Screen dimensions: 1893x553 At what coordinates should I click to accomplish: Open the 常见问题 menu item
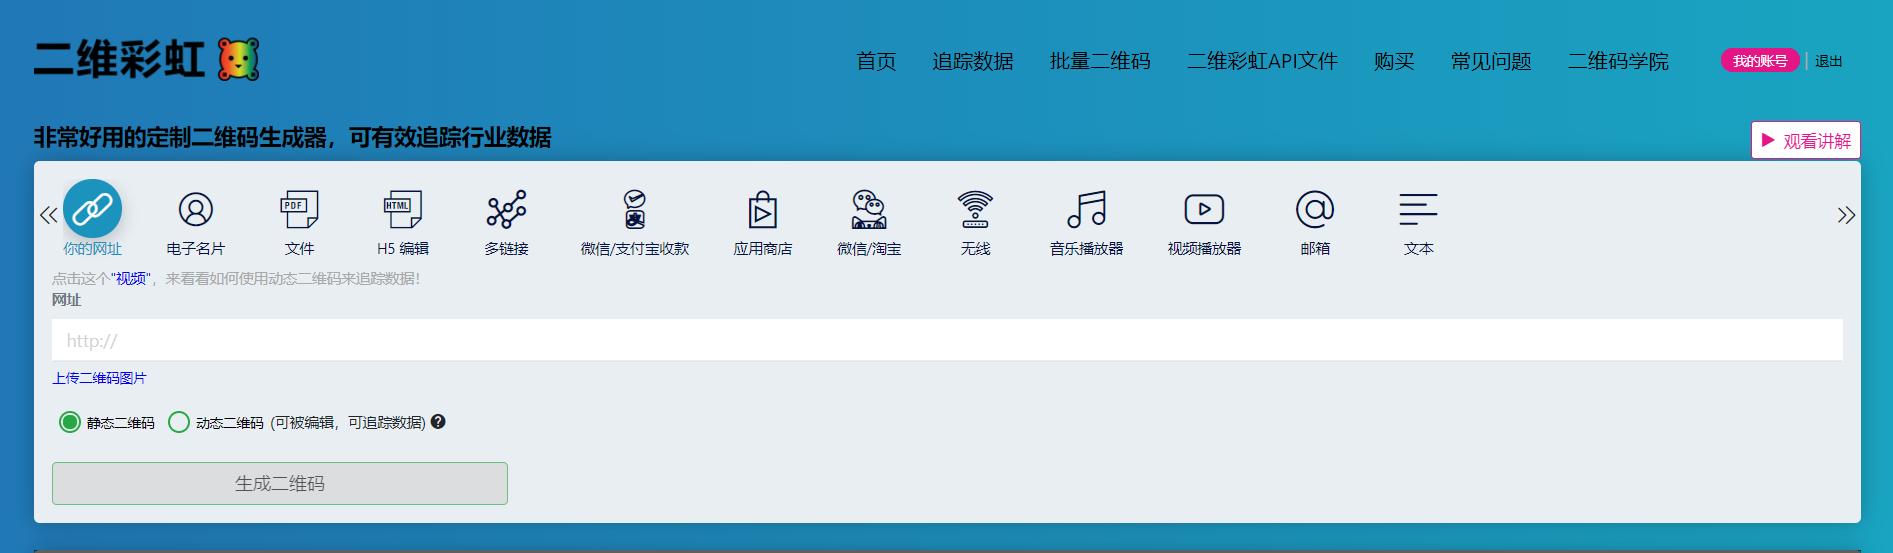pyautogui.click(x=1491, y=61)
